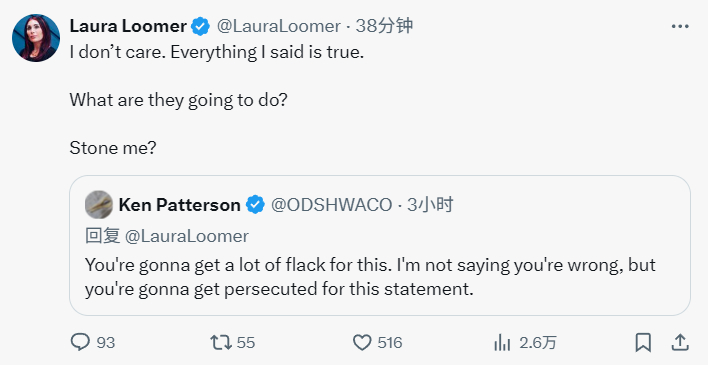Click the 'Stone me?' tweet text
This screenshot has width=708, height=365.
(x=113, y=148)
